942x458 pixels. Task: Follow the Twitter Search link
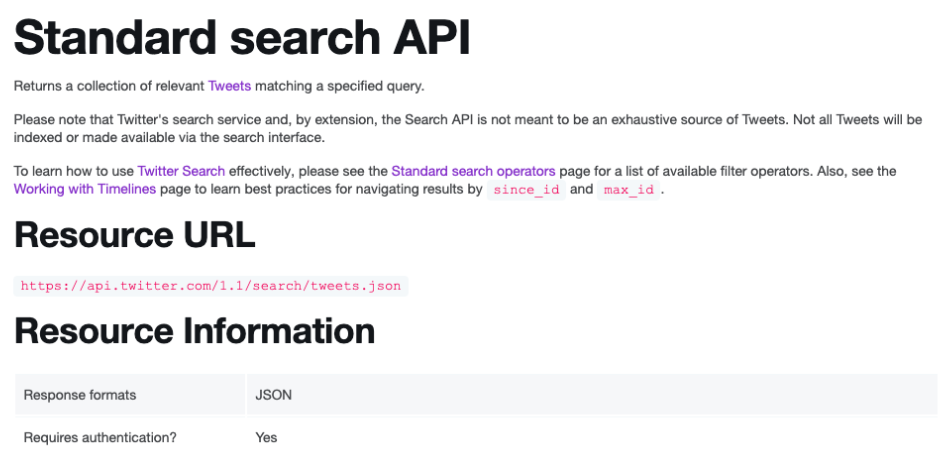pyautogui.click(x=181, y=171)
